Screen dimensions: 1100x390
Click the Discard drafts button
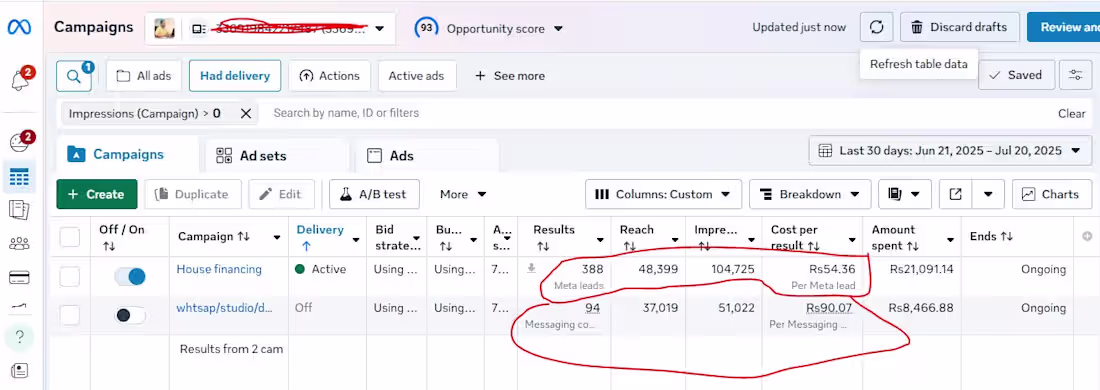coord(959,27)
